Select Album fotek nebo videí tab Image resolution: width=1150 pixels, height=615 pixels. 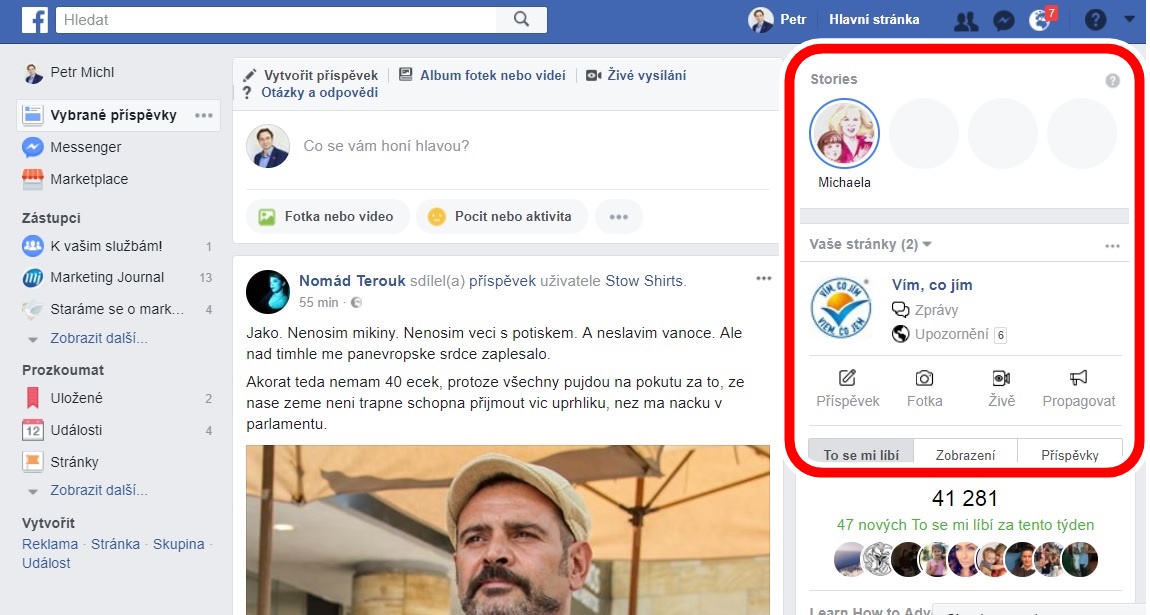483,76
